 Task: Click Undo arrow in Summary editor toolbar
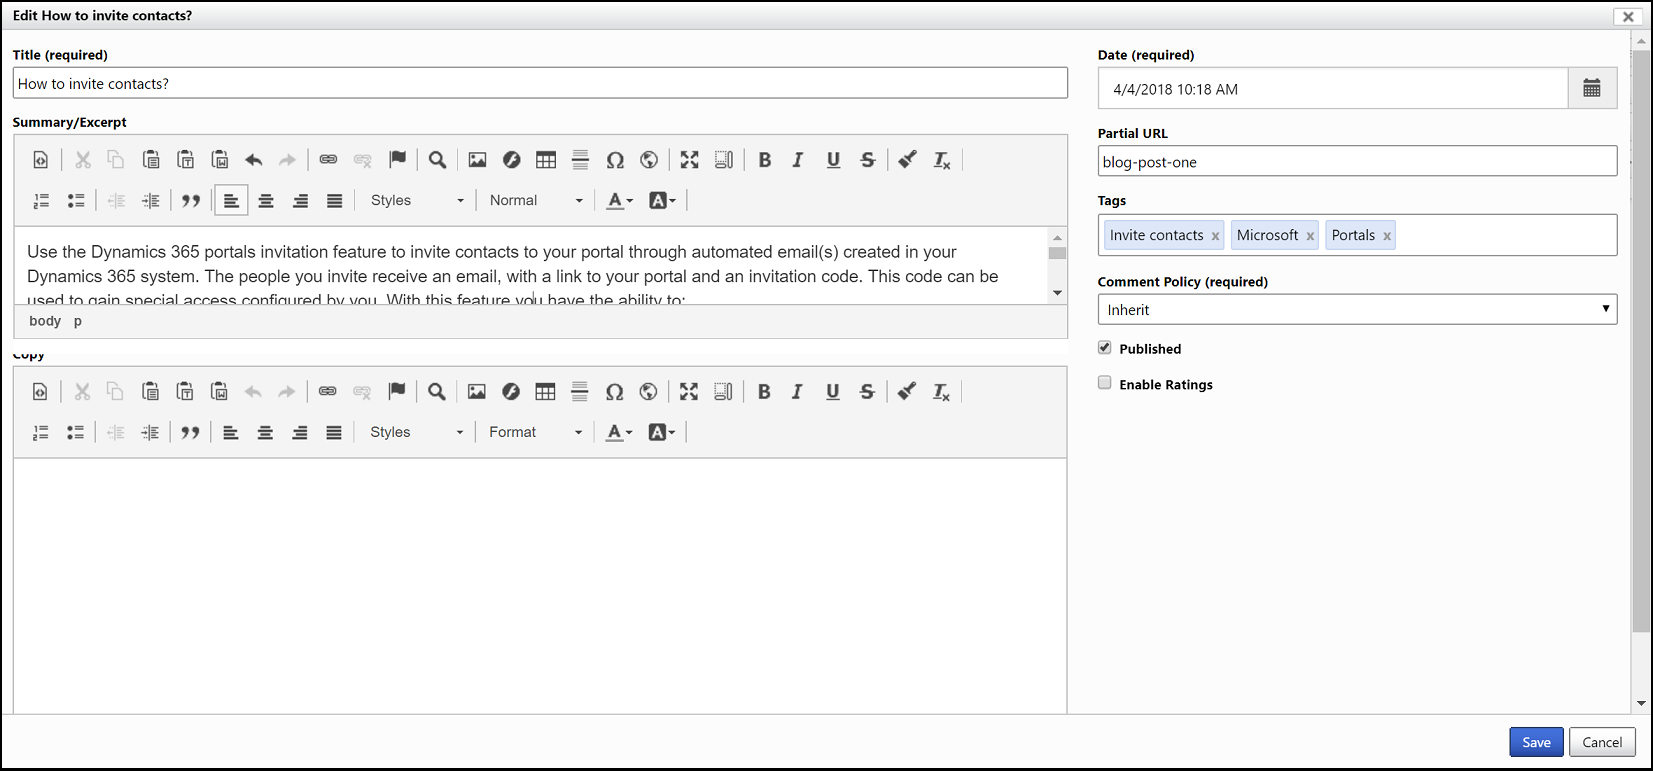pyautogui.click(x=254, y=160)
